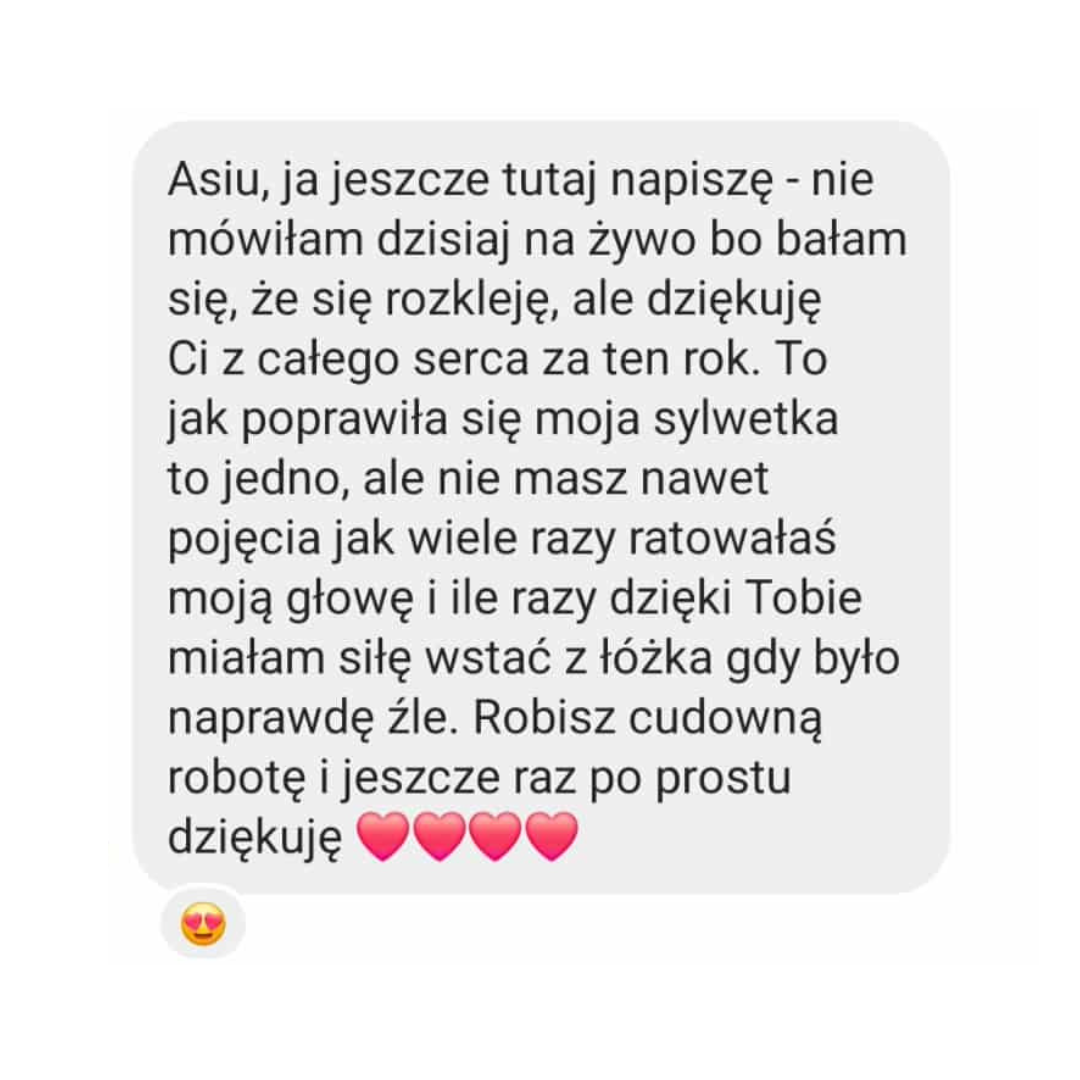Click the final word "dziękuję" before hearts
The height and width of the screenshot is (1080, 1080).
pyautogui.click(x=255, y=838)
